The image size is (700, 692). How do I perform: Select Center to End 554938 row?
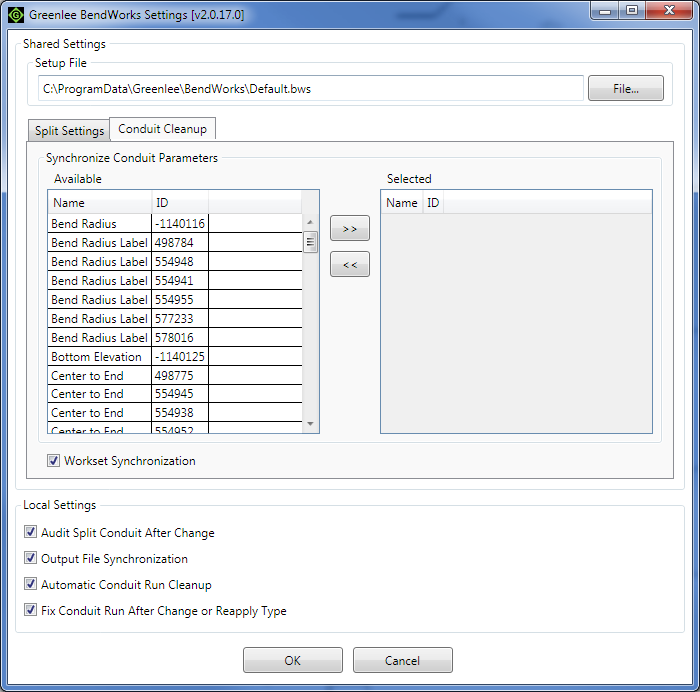(x=175, y=413)
